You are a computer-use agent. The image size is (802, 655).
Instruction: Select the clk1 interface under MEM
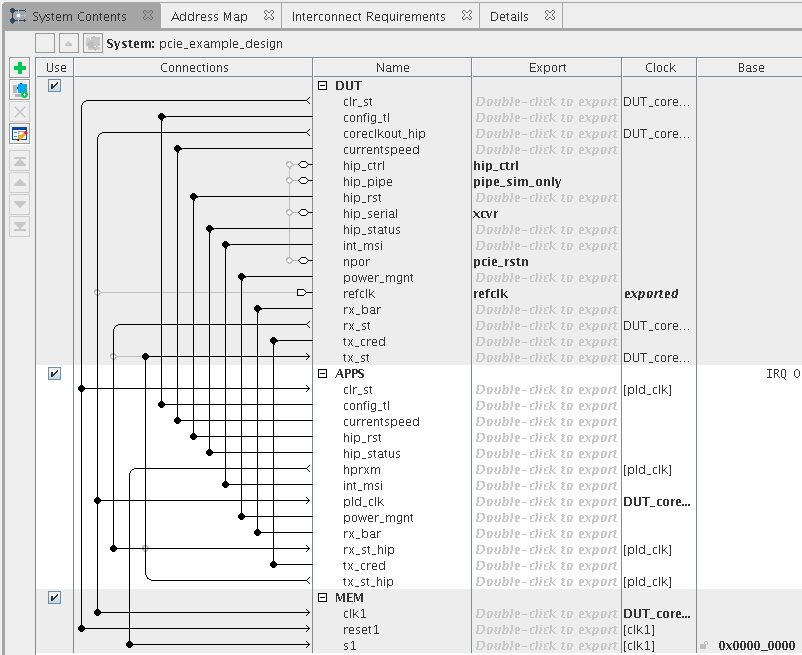point(354,614)
